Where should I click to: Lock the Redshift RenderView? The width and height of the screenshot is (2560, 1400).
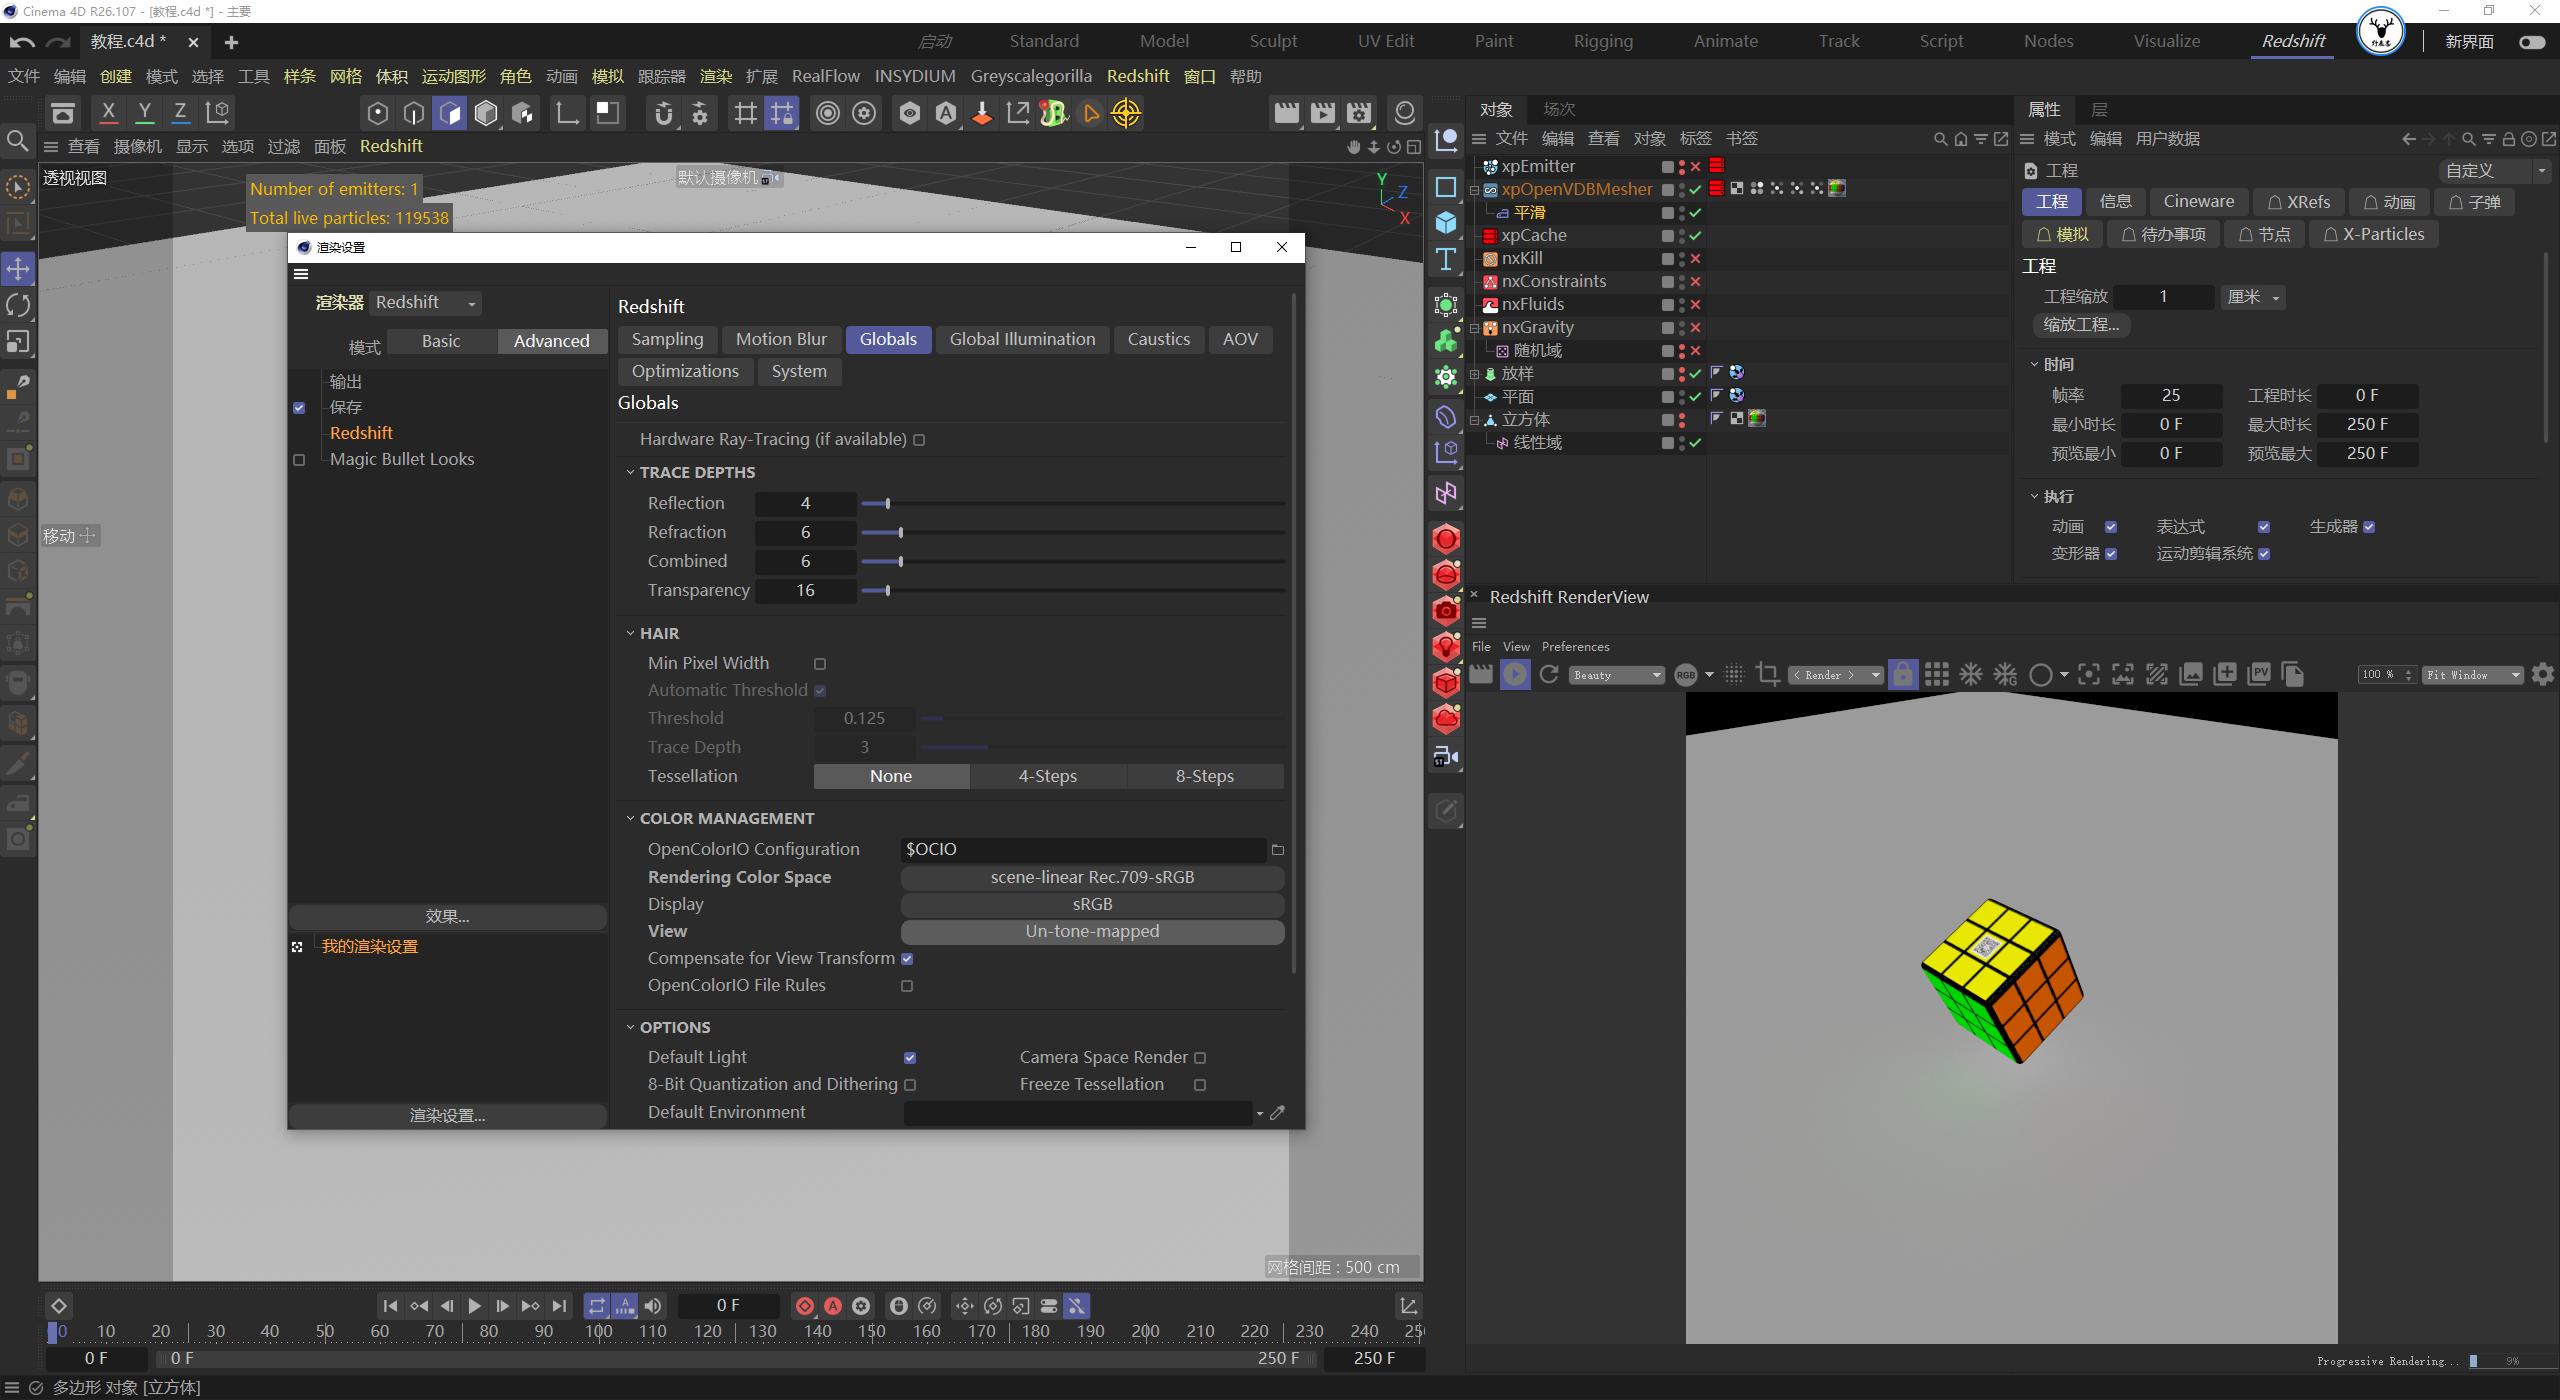[x=1903, y=675]
